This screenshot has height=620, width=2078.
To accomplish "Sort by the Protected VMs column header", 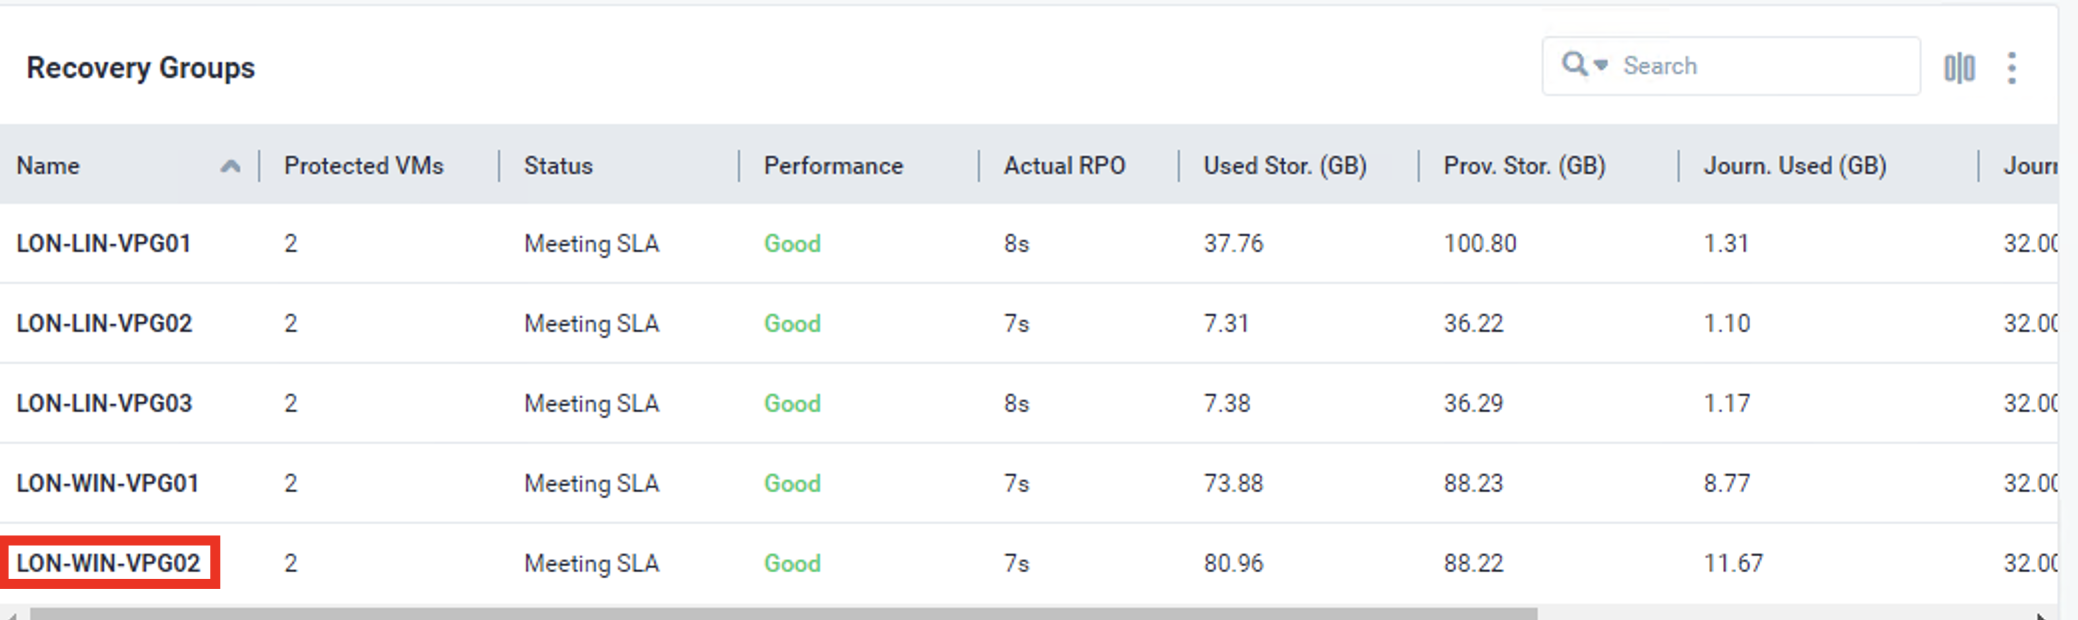I will 363,166.
